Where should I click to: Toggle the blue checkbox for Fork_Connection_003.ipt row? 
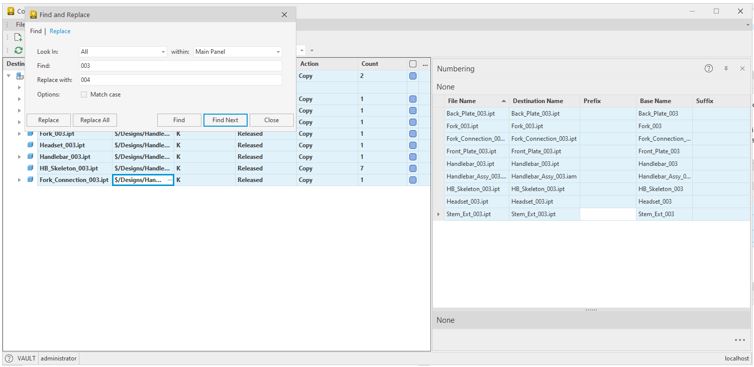(413, 180)
